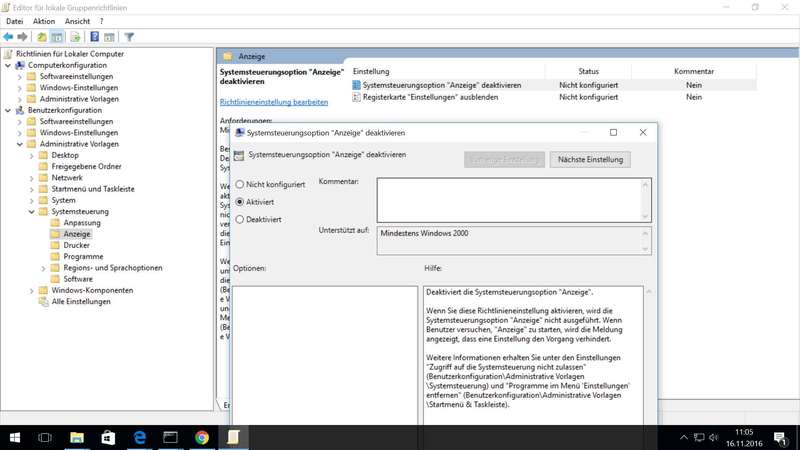Viewport: 800px width, 450px height.
Task: Select the Anzeige tree folder
Action: [77, 234]
